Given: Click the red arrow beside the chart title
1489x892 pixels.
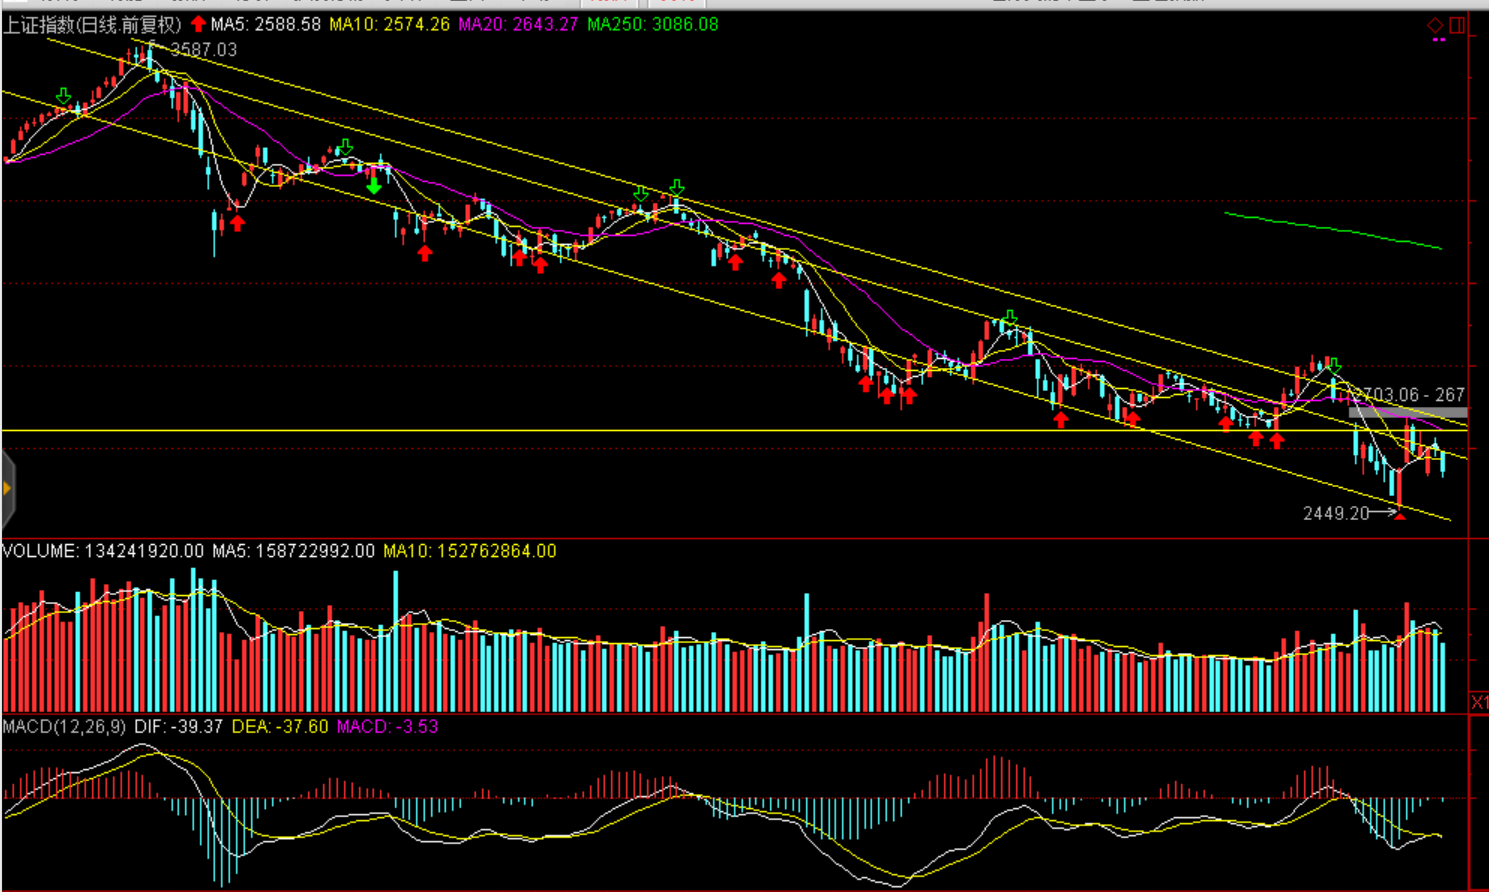Looking at the screenshot, I should pos(198,24).
